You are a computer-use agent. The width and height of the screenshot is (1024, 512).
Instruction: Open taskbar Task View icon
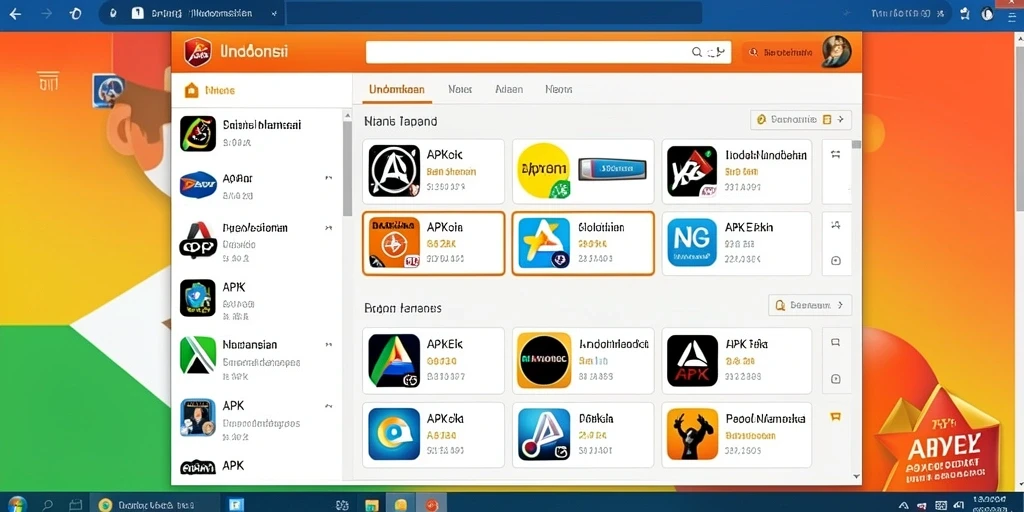(76, 505)
